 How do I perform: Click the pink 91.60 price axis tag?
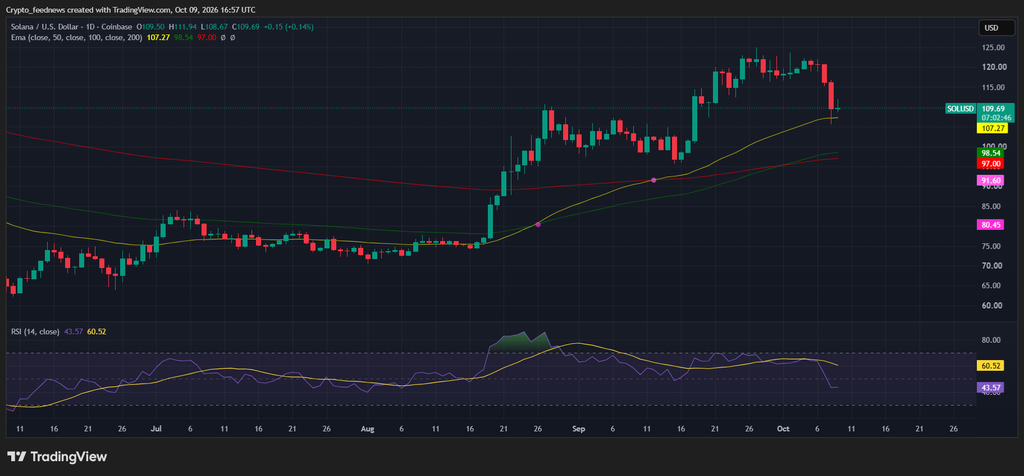click(990, 181)
